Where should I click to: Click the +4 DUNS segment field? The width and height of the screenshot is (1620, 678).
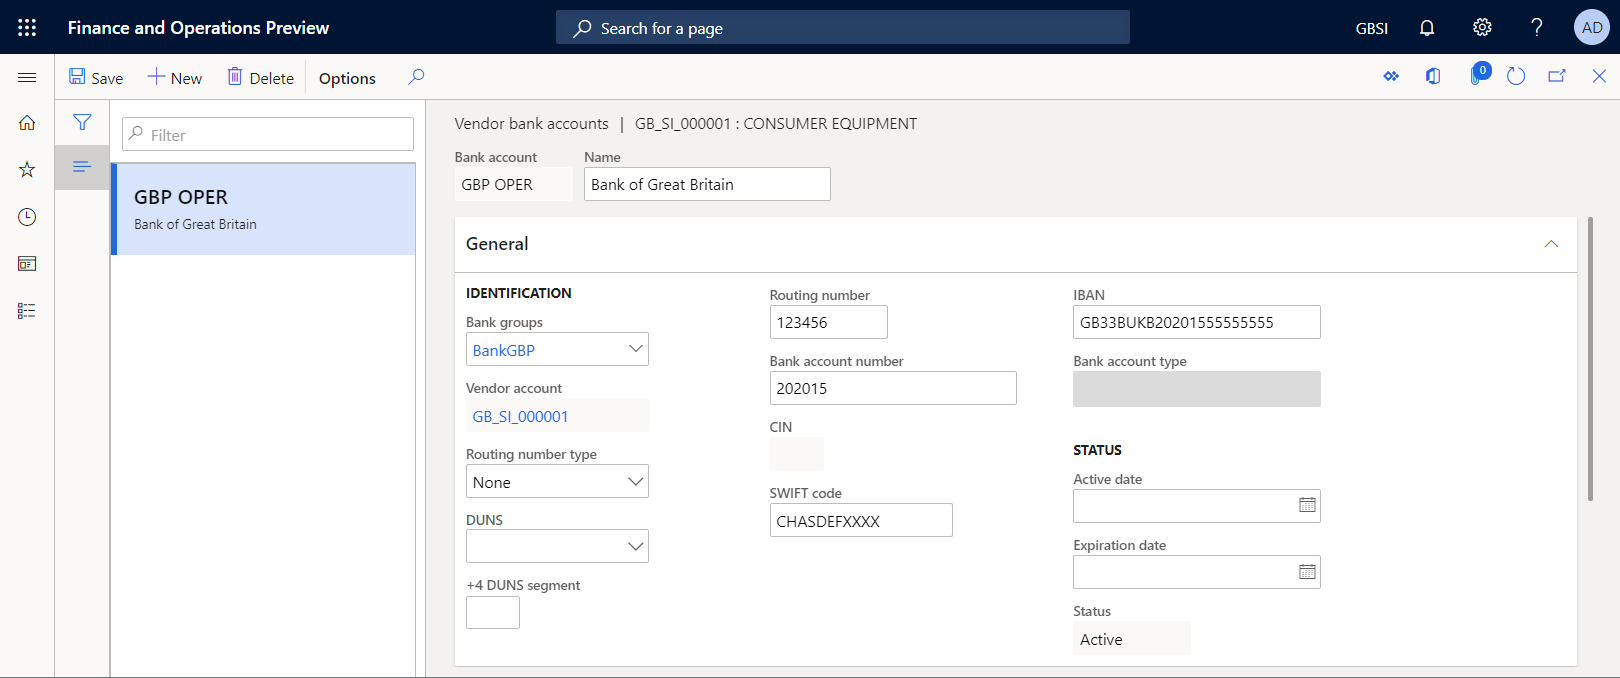493,612
